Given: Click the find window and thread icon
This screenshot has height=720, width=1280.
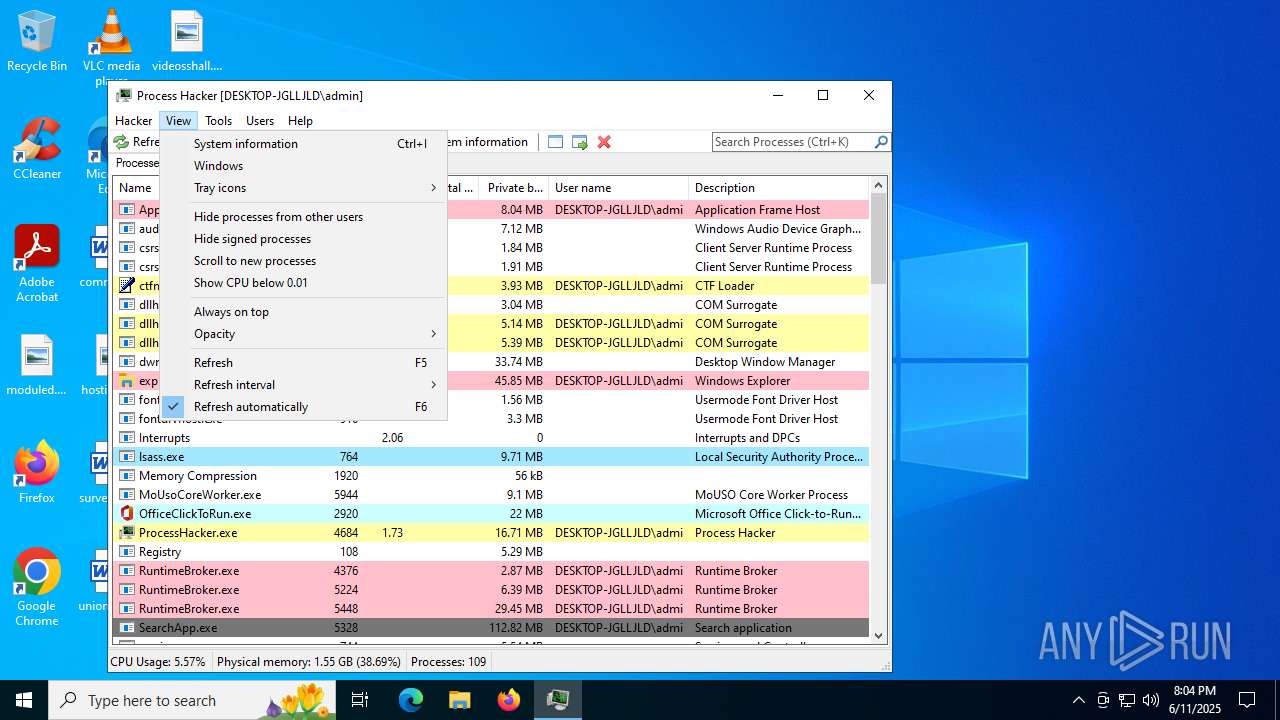Looking at the screenshot, I should click(x=580, y=142).
